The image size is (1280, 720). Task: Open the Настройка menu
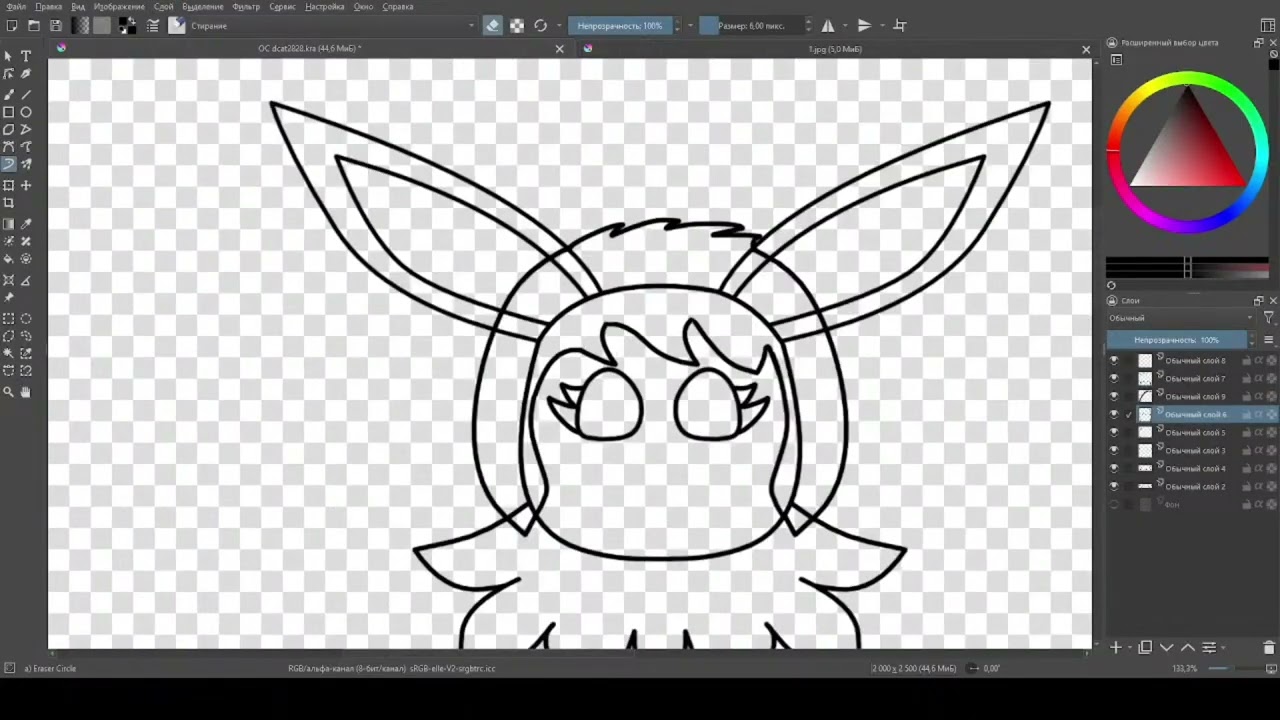tap(325, 6)
